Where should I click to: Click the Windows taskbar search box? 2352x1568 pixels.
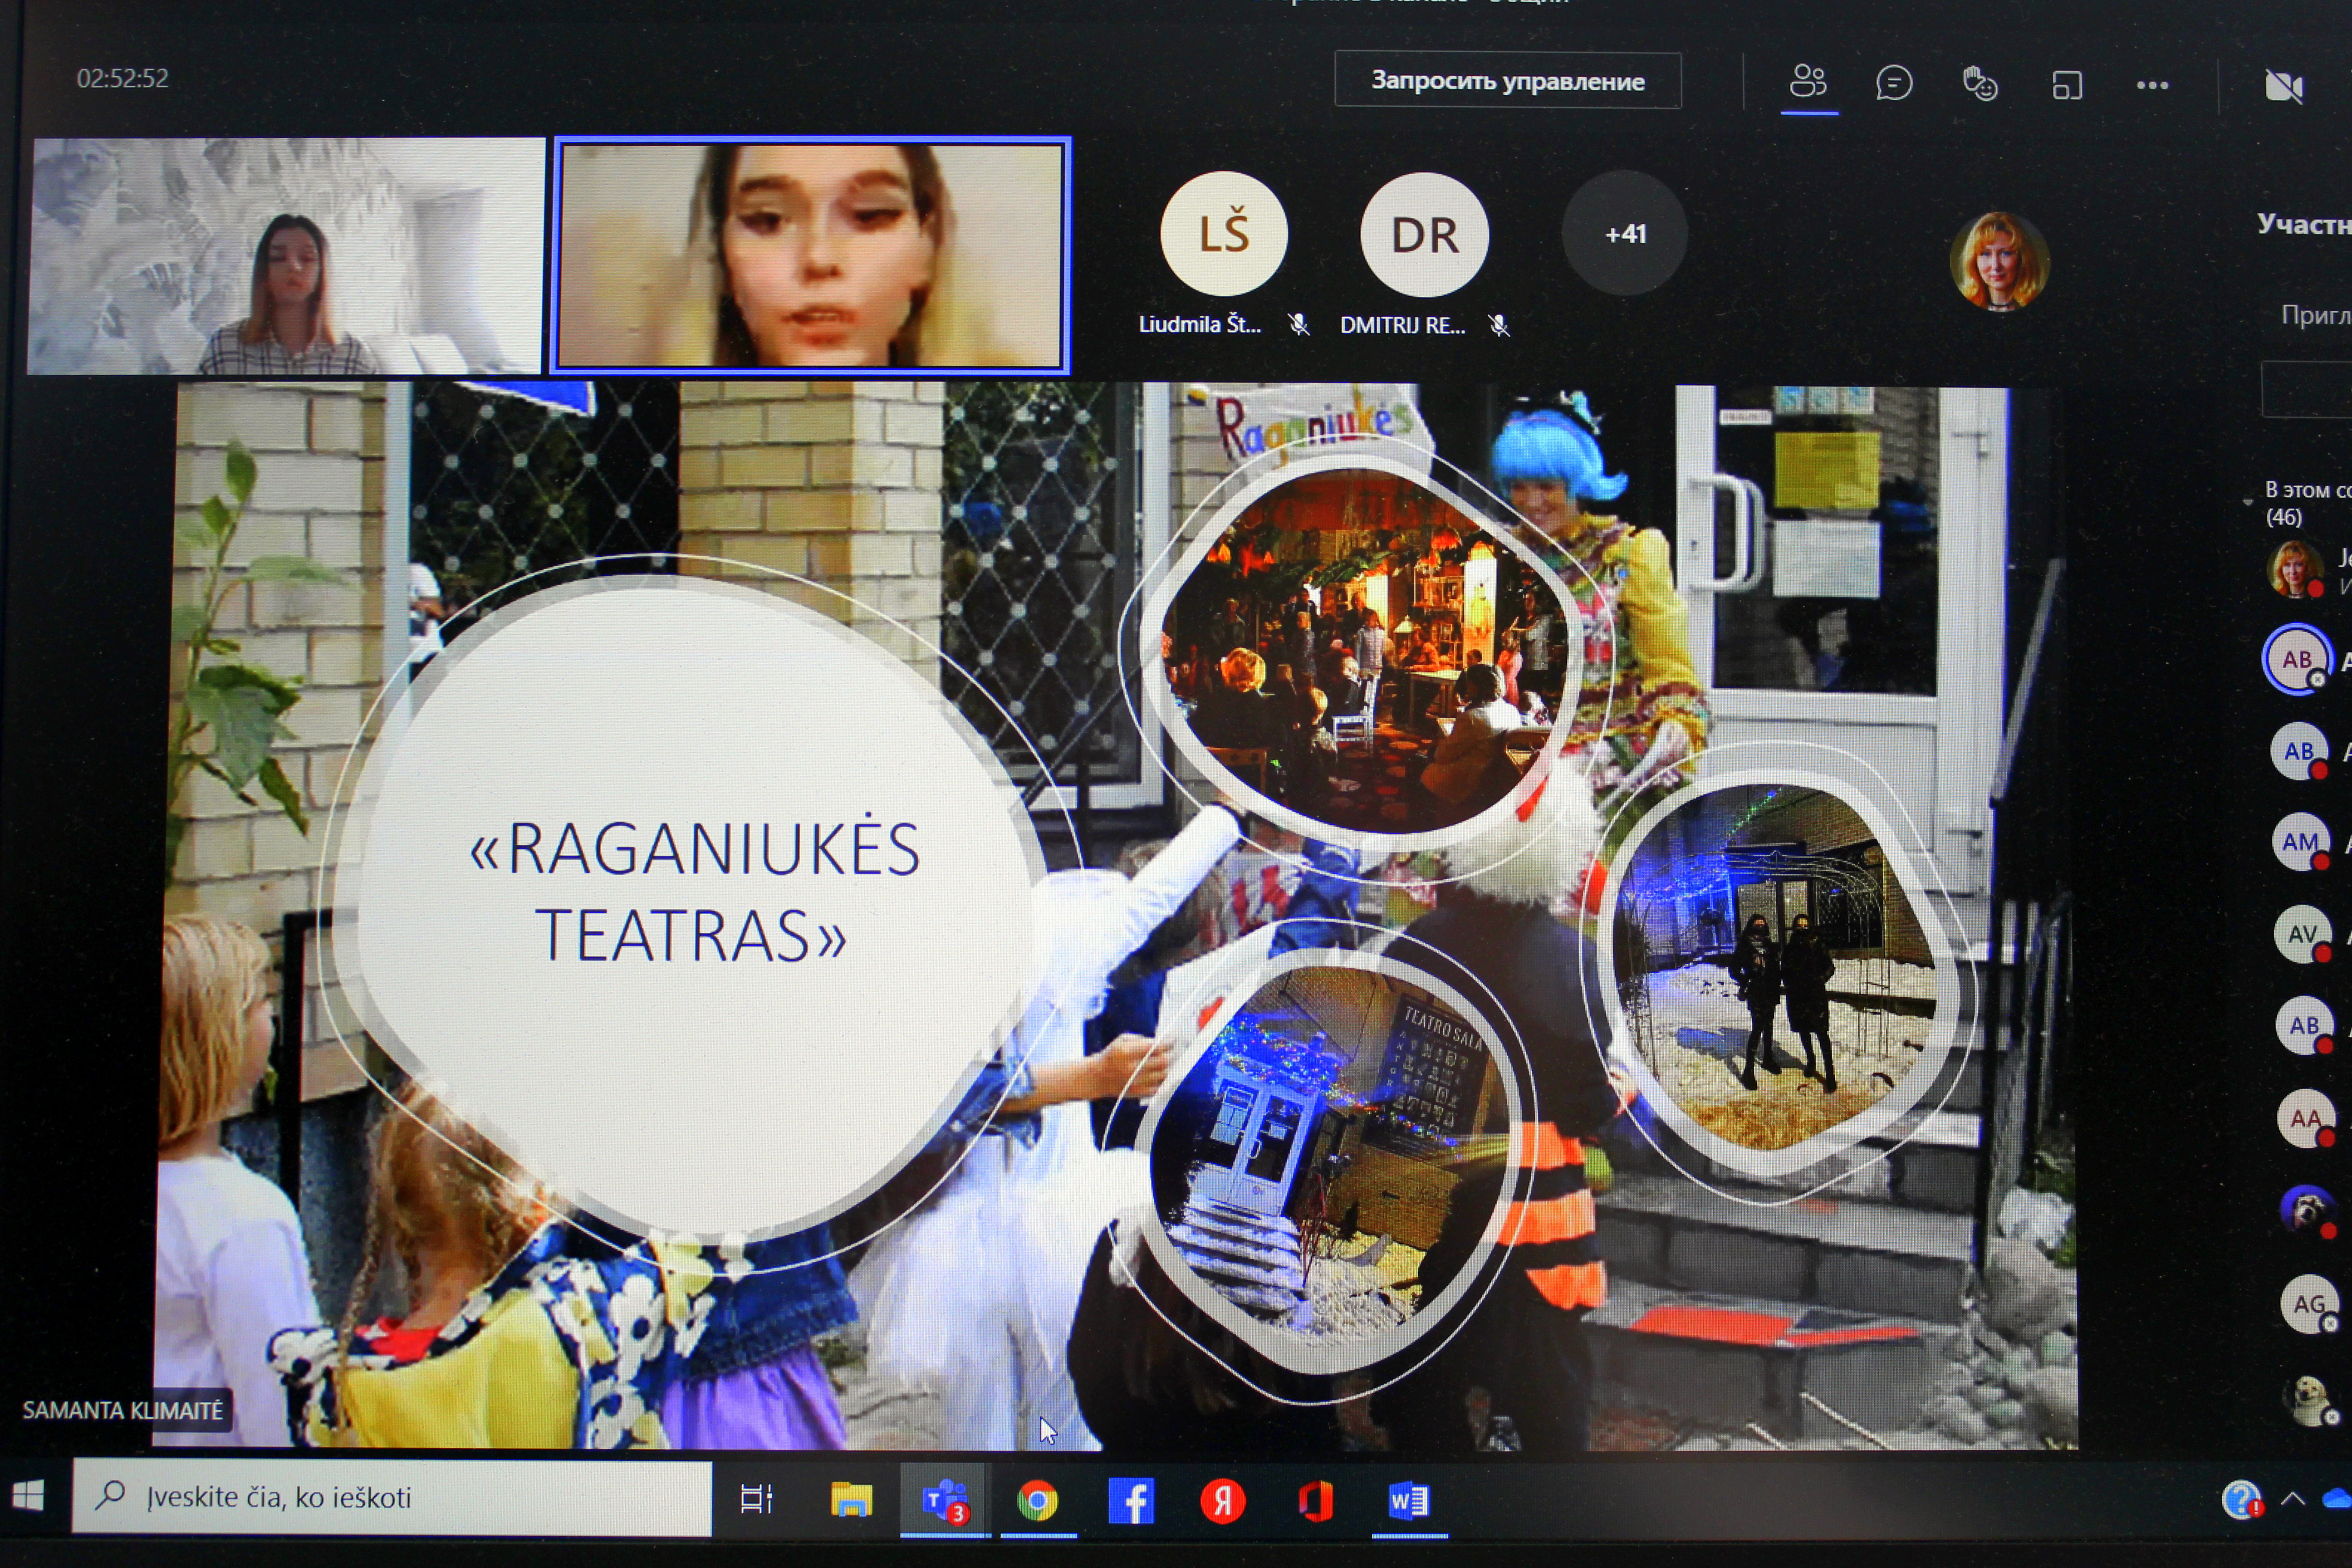(x=392, y=1497)
